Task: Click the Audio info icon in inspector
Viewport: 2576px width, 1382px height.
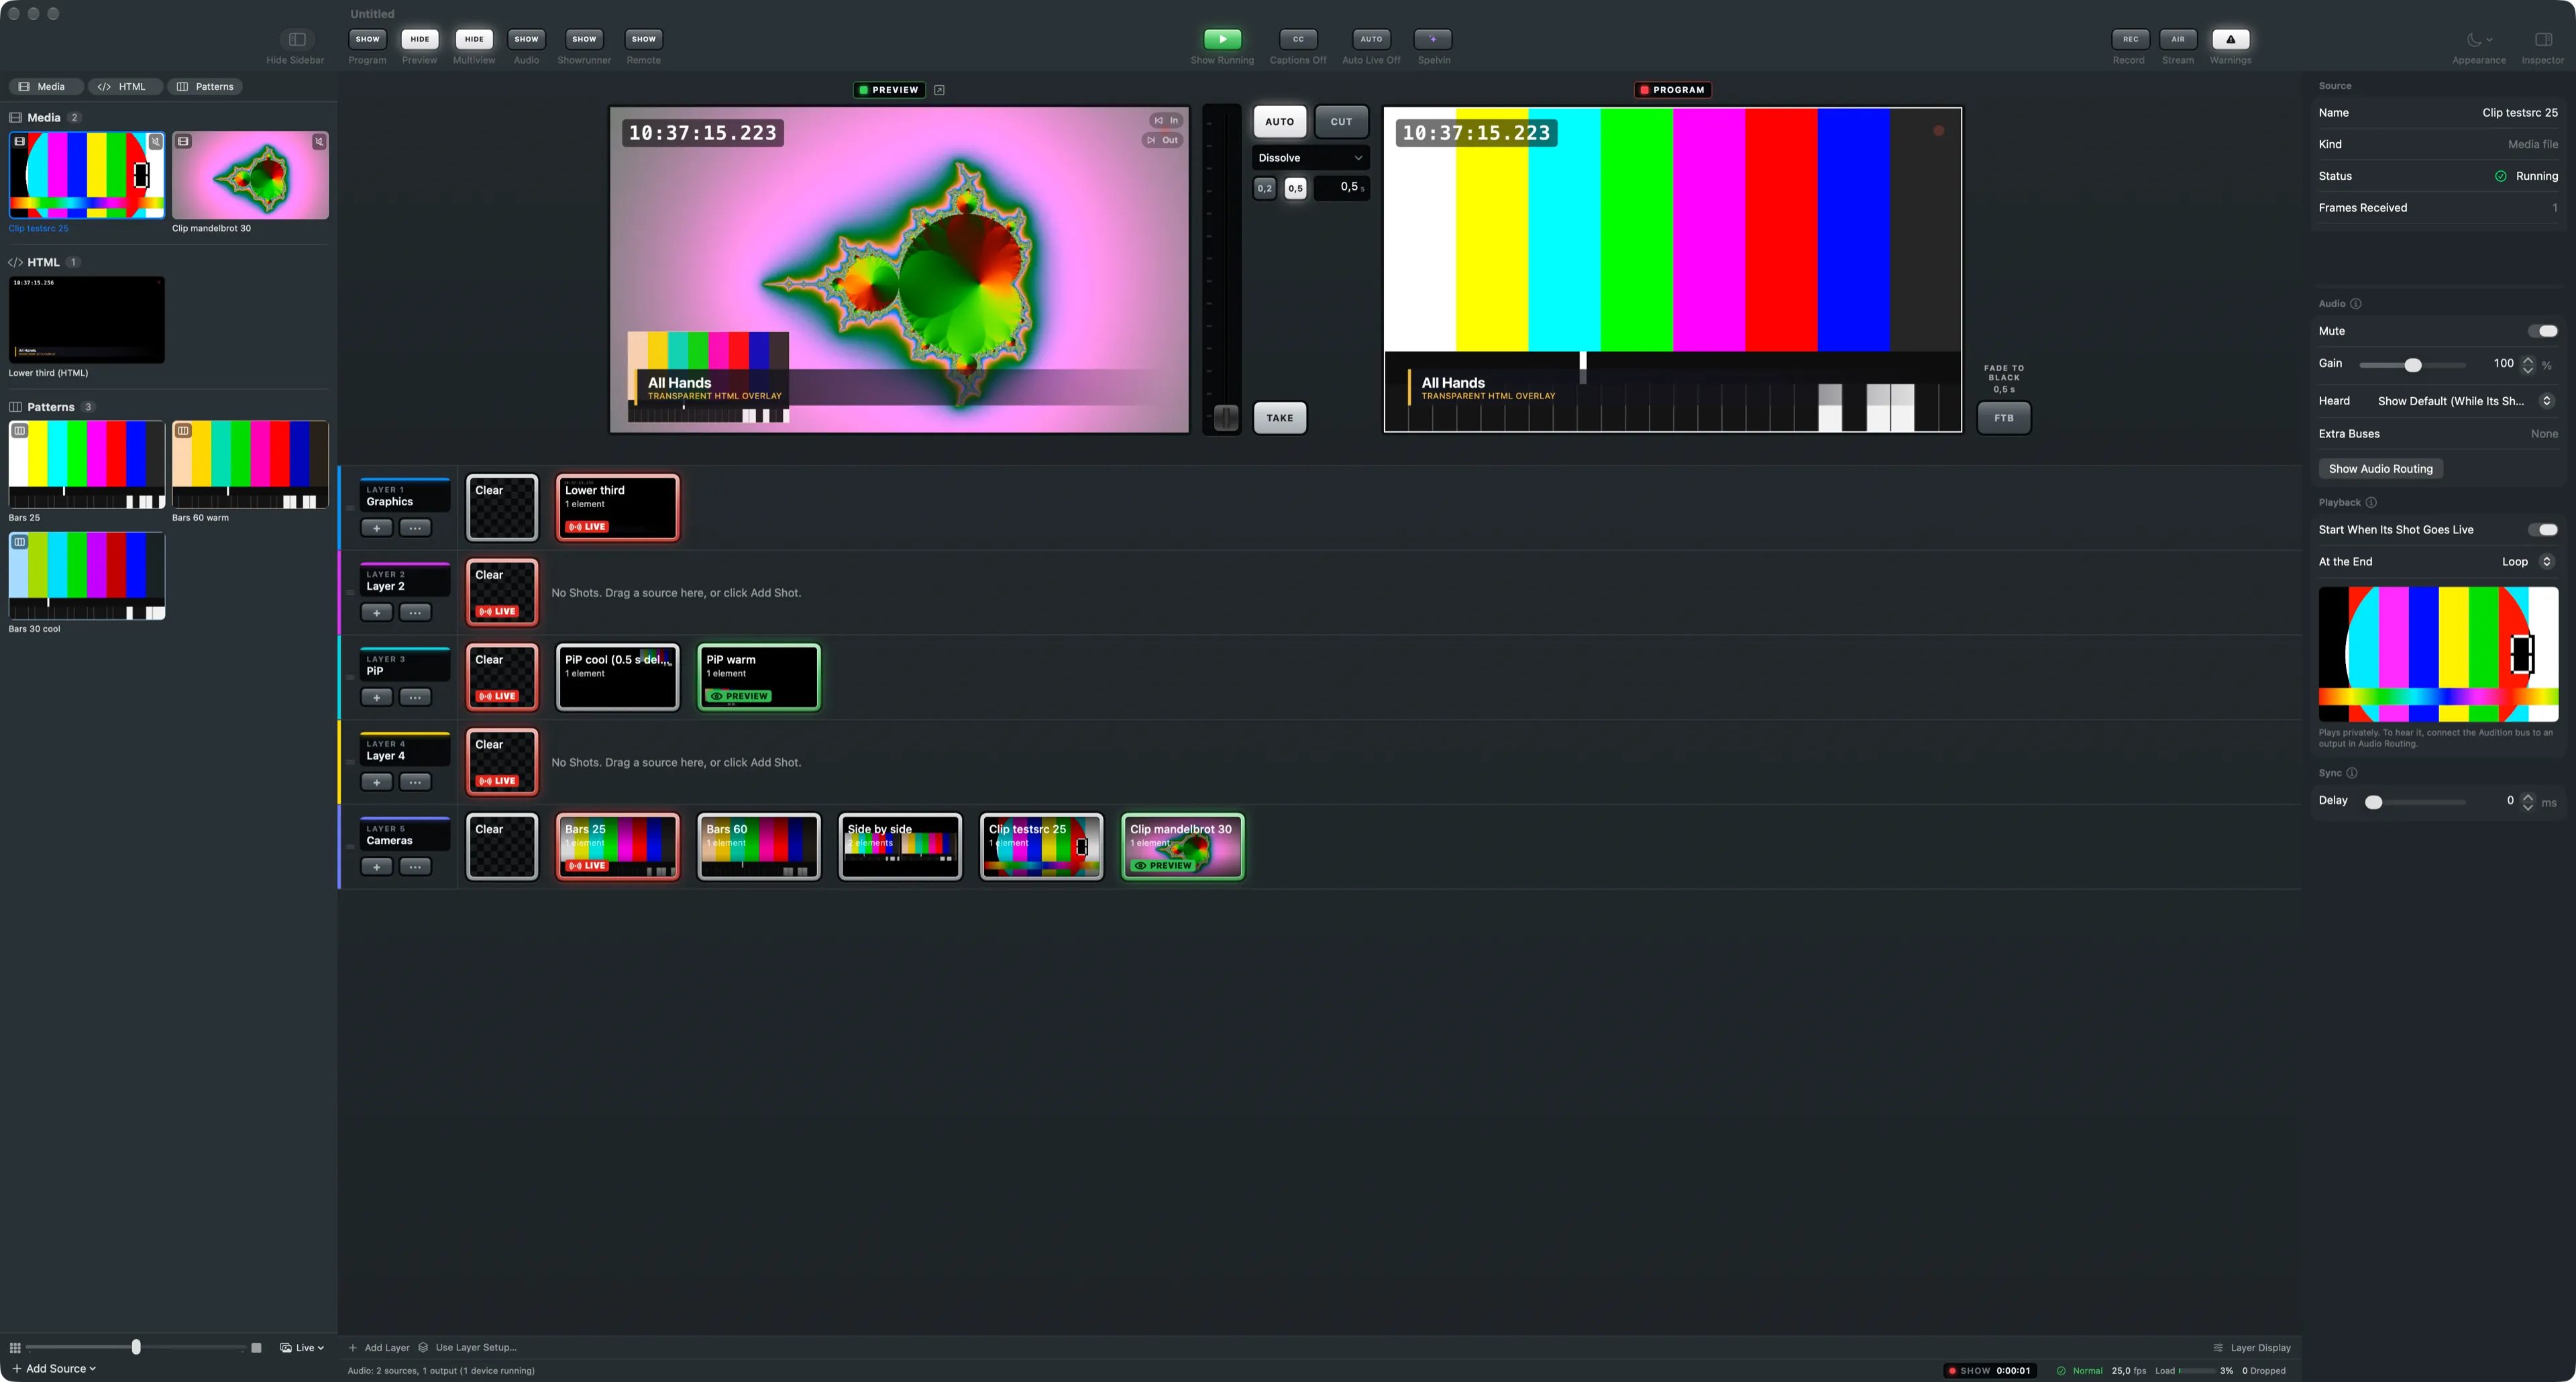Action: (x=2355, y=304)
